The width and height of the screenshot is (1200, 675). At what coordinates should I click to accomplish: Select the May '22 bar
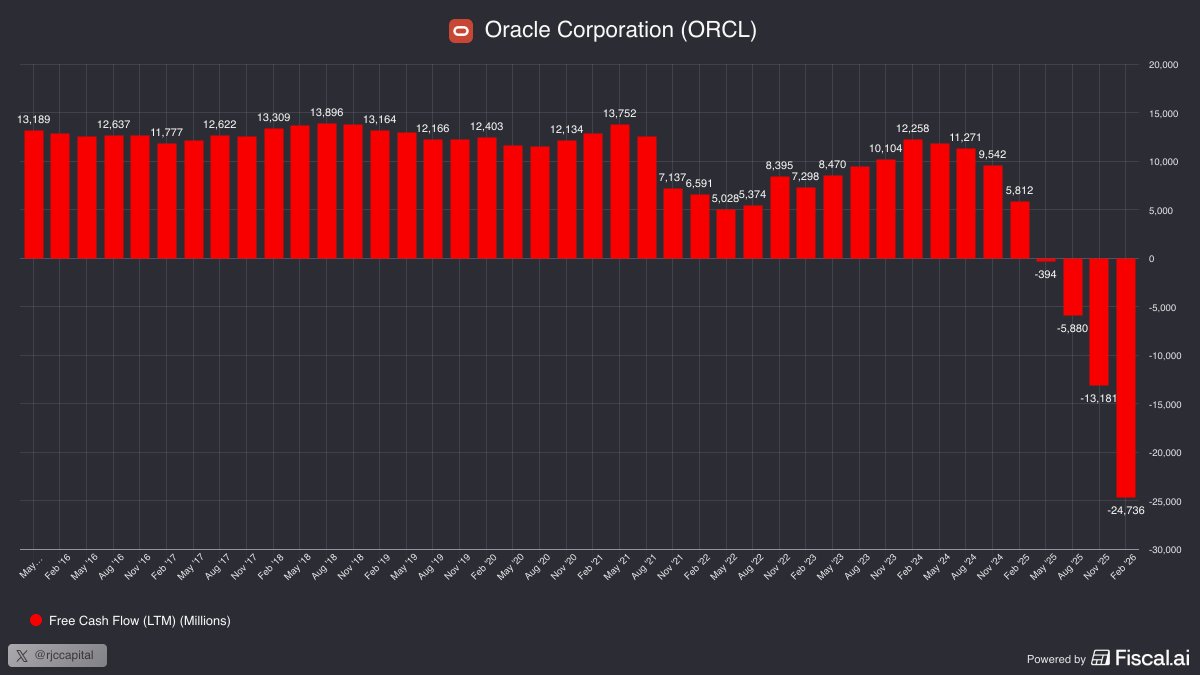[x=726, y=234]
